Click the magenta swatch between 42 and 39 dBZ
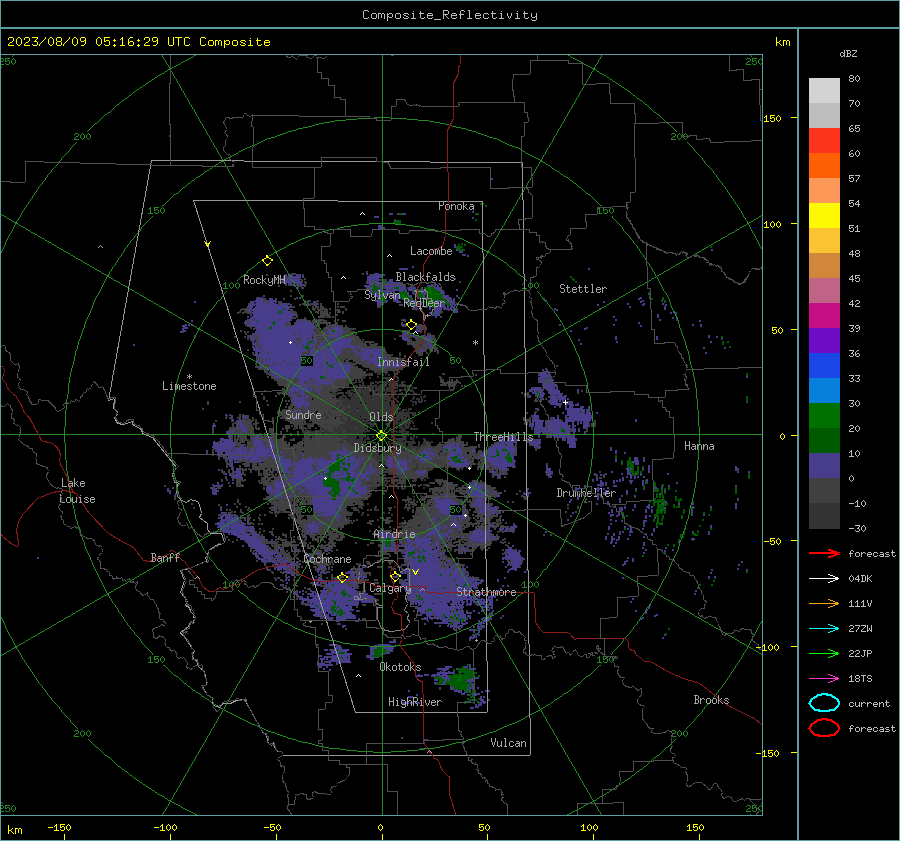This screenshot has height=841, width=900. point(824,316)
